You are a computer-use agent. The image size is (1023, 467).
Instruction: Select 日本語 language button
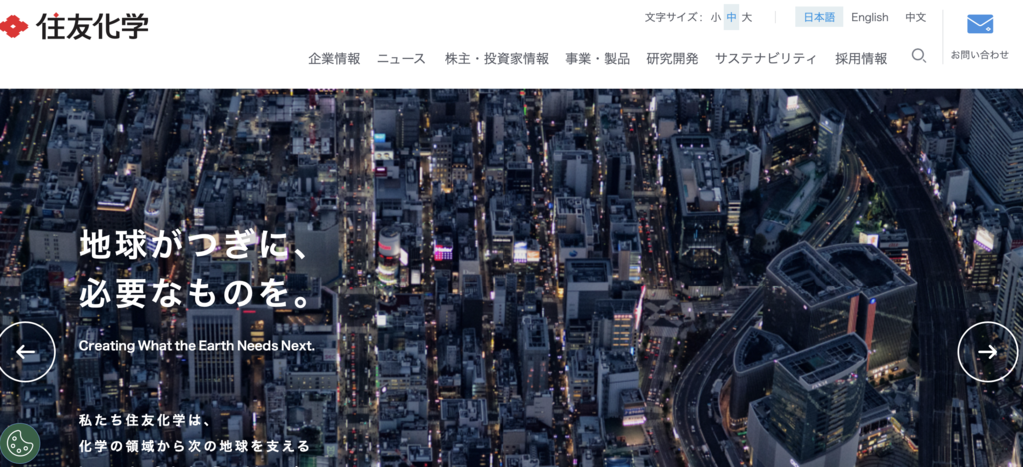click(x=819, y=17)
